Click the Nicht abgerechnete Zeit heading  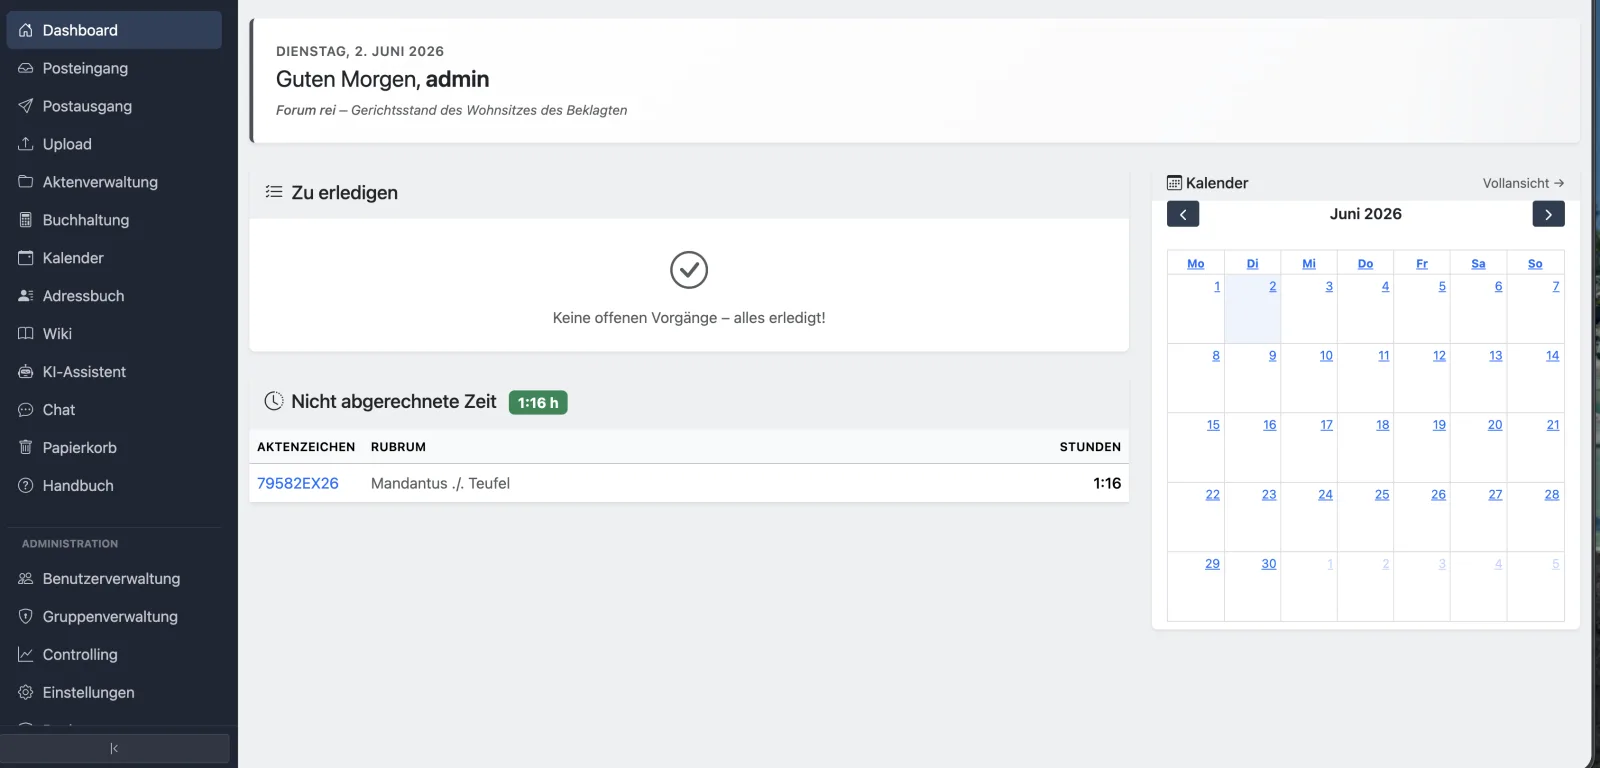pyautogui.click(x=394, y=402)
